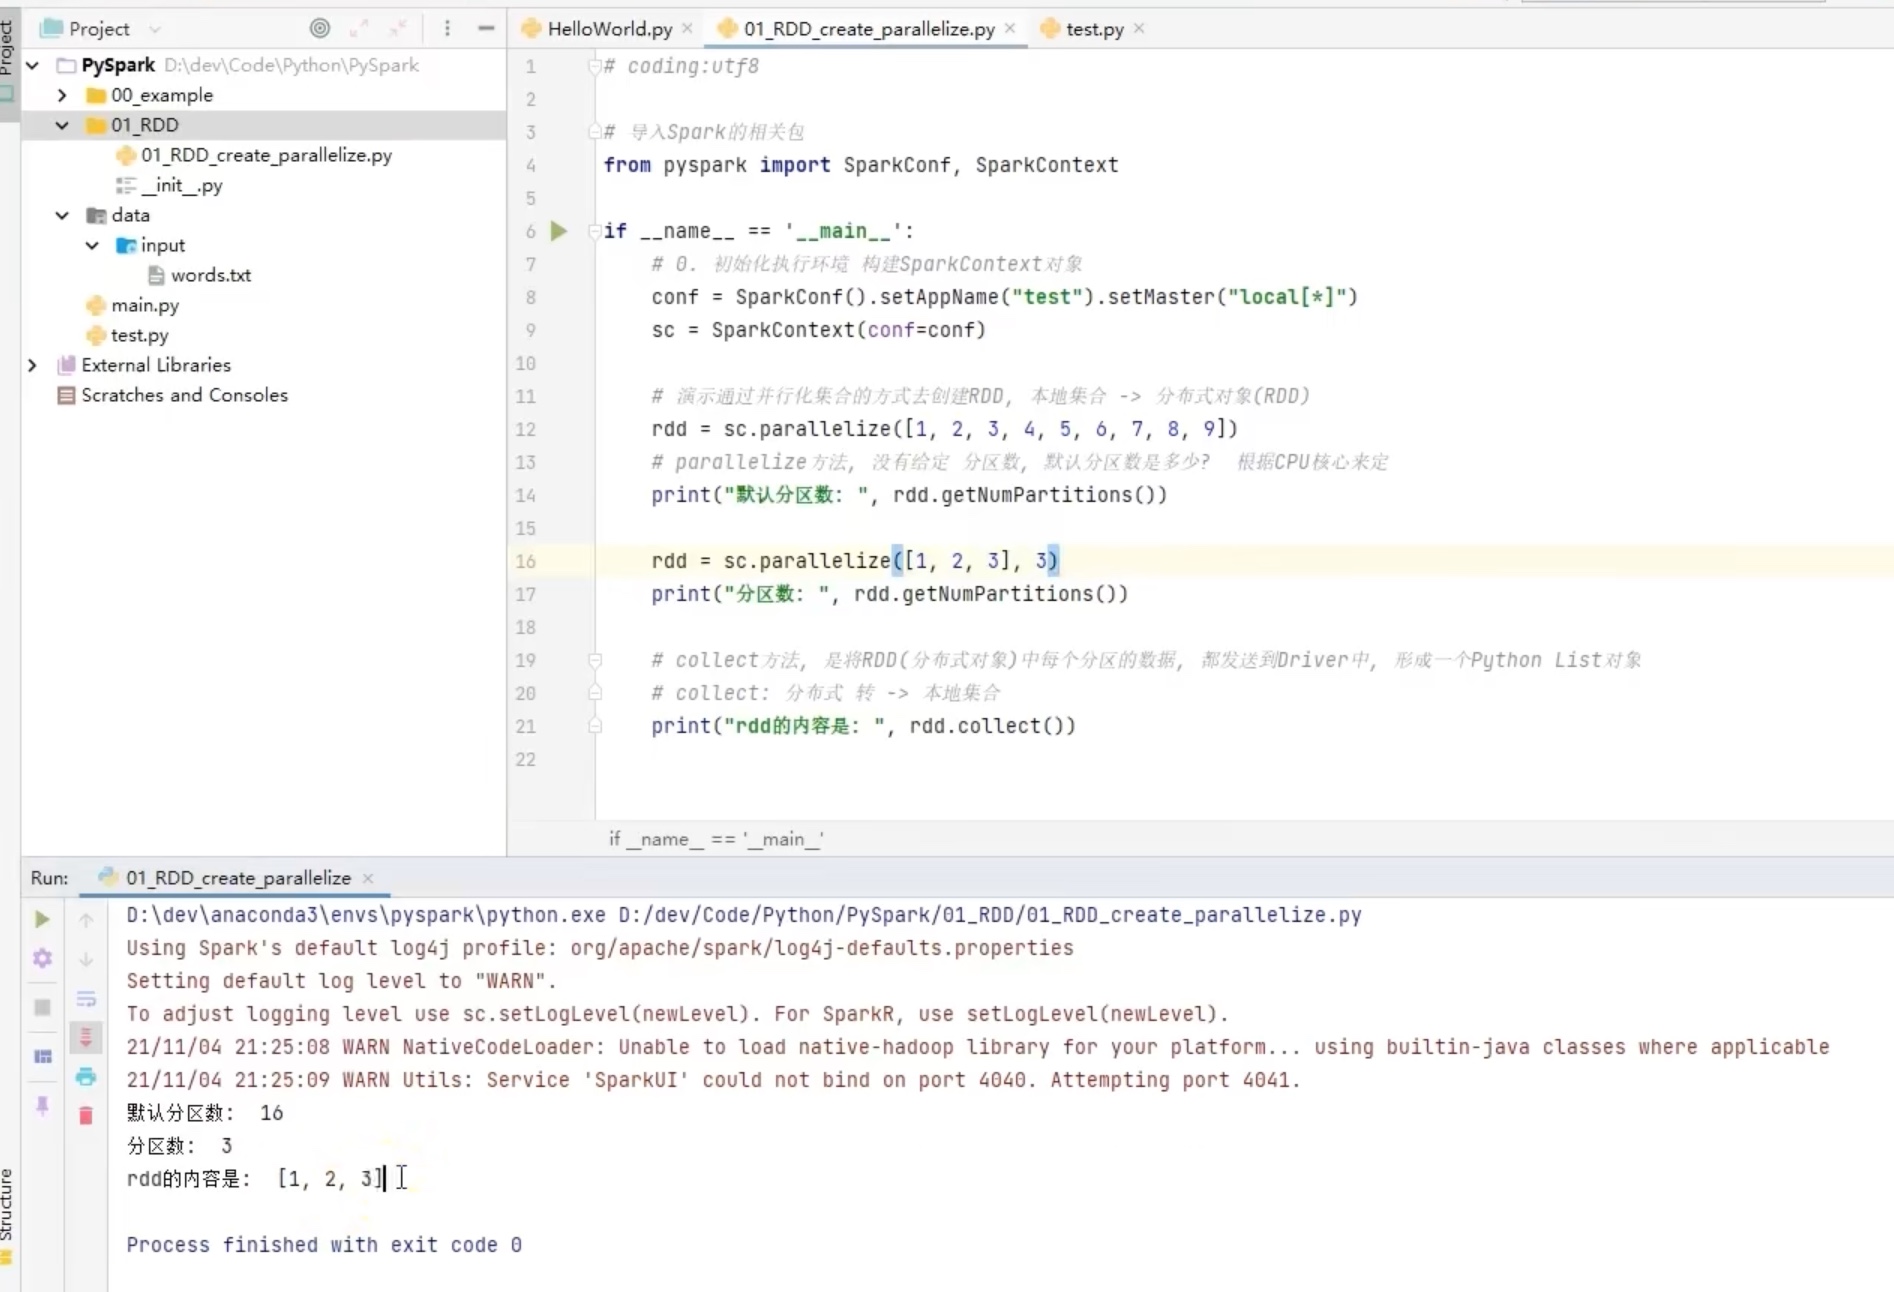Click the sc = SparkContext(conf=conf) line

point(818,330)
